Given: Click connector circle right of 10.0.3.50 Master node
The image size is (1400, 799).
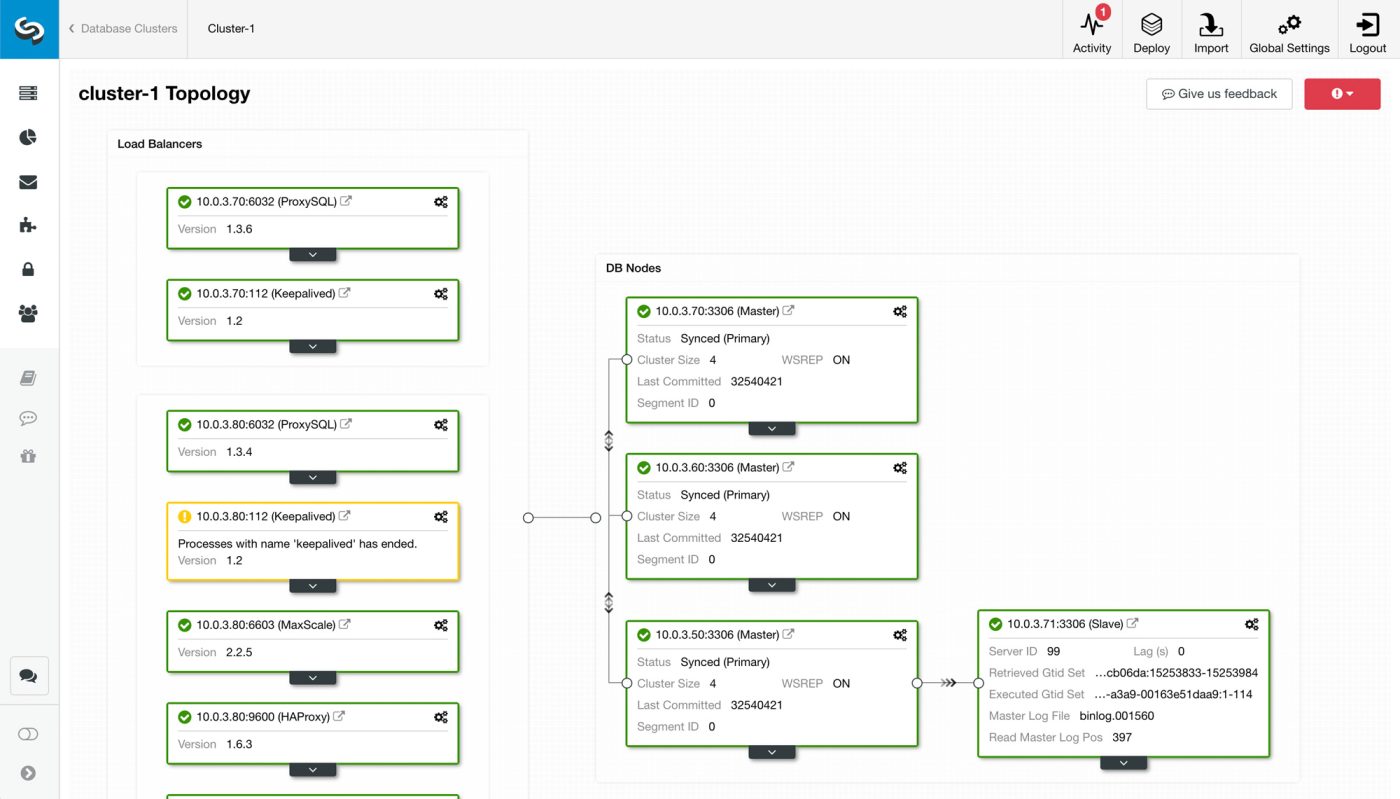Looking at the screenshot, I should point(917,683).
